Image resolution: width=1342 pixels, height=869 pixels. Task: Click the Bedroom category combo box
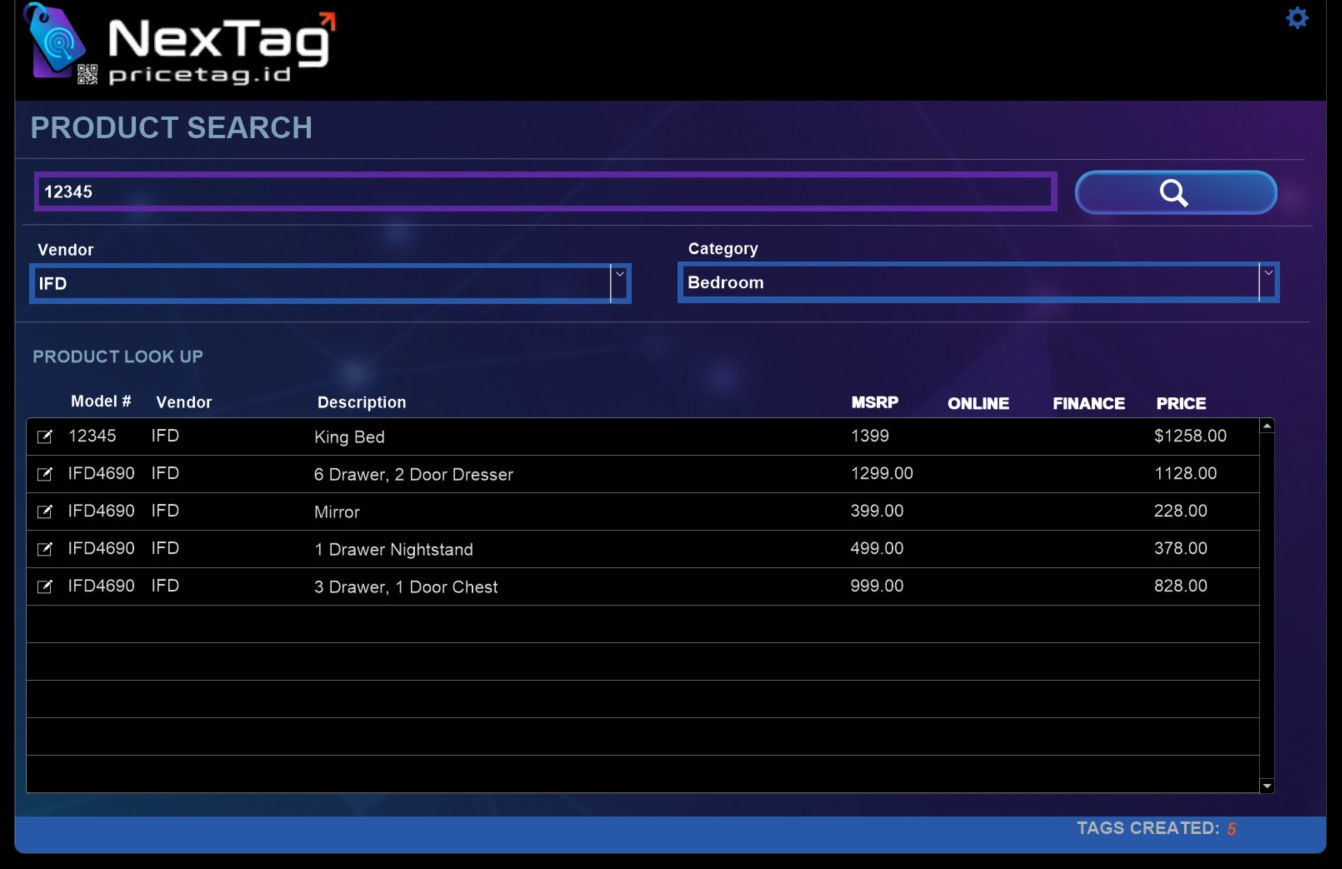(x=967, y=283)
